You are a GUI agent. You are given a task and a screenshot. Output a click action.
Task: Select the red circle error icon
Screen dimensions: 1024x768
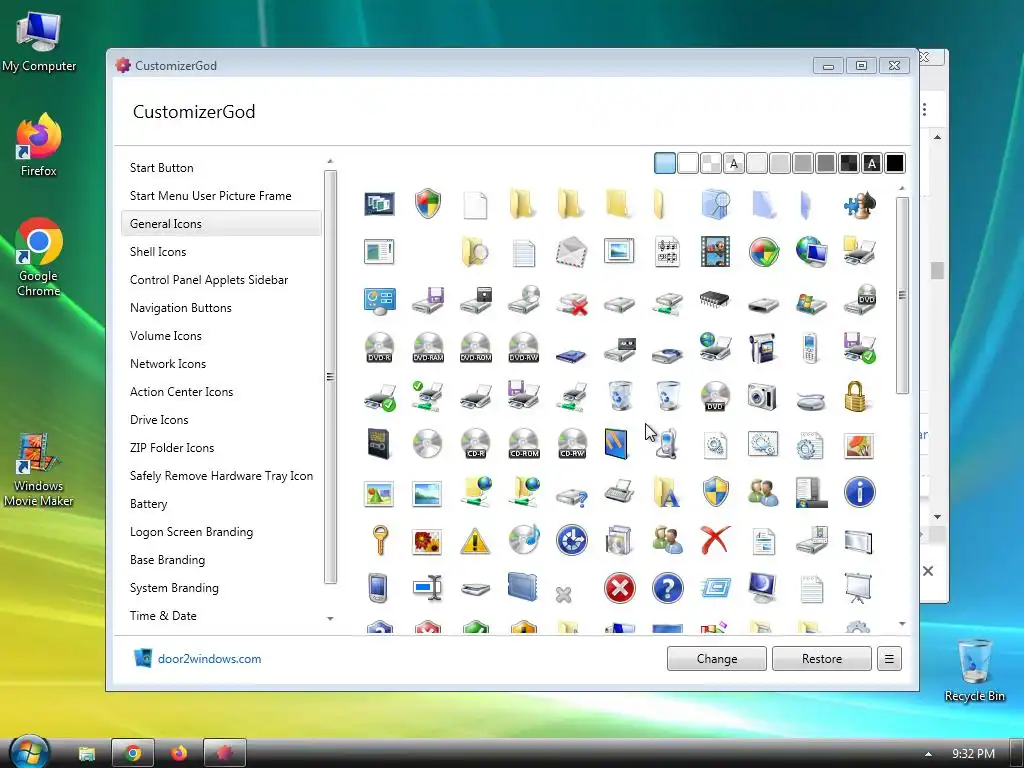[620, 588]
